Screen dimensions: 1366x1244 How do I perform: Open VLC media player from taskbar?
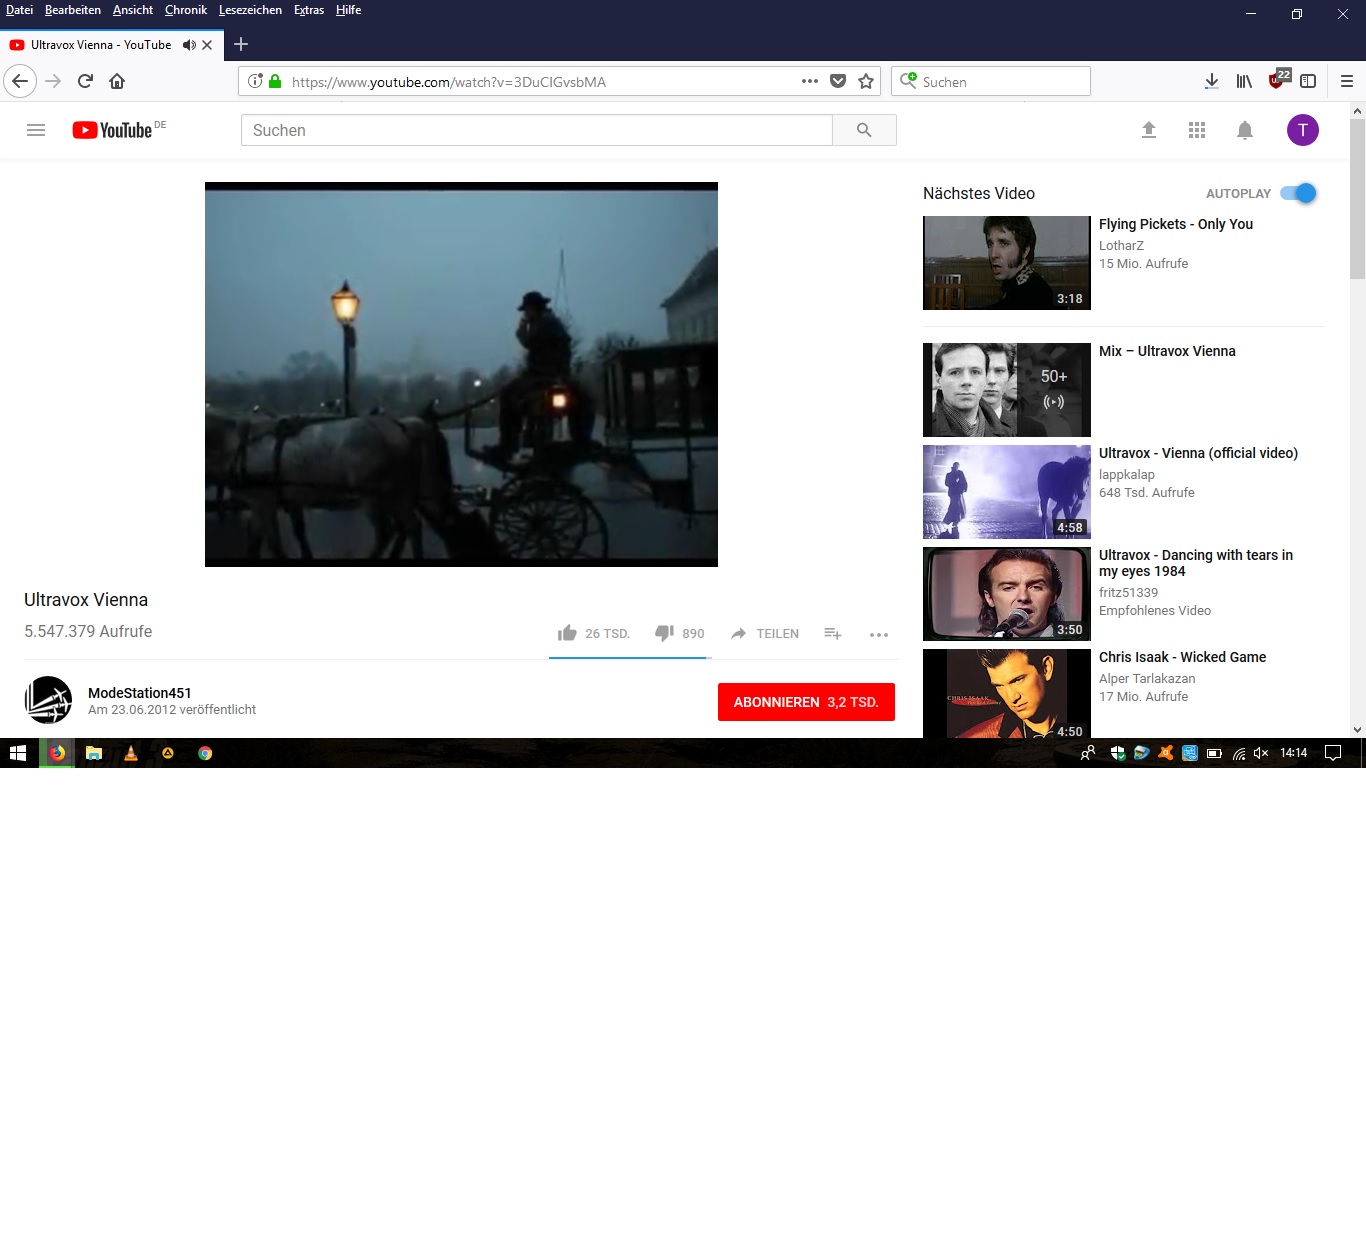pos(131,753)
